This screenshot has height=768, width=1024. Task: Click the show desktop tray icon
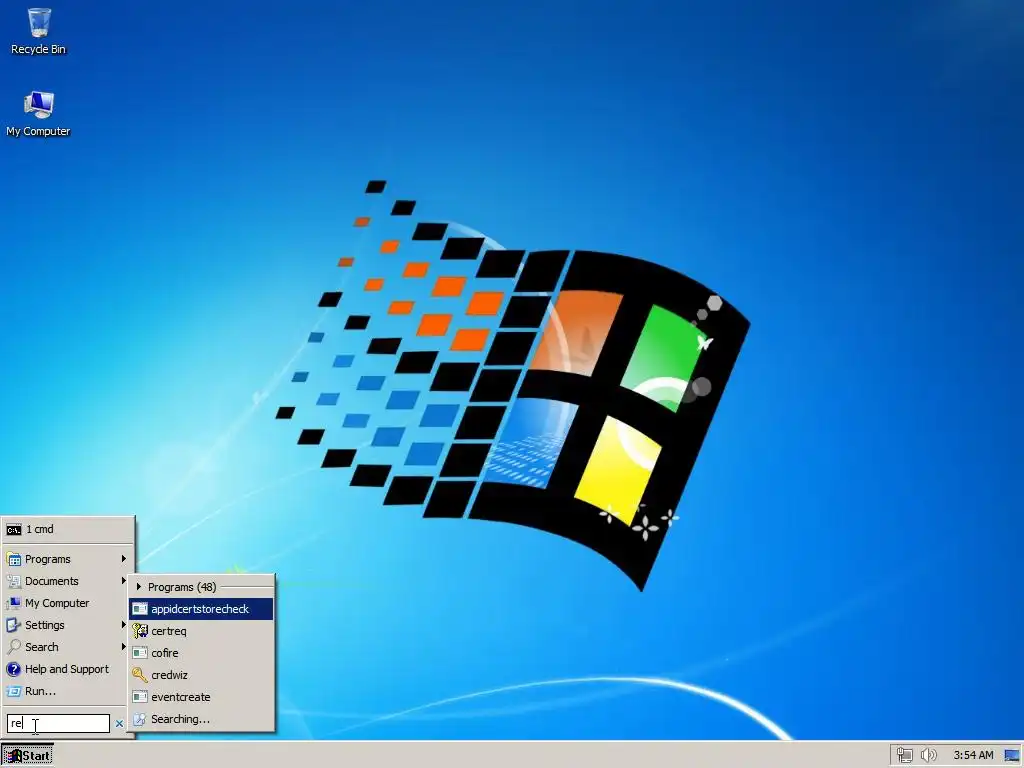tap(1012, 756)
